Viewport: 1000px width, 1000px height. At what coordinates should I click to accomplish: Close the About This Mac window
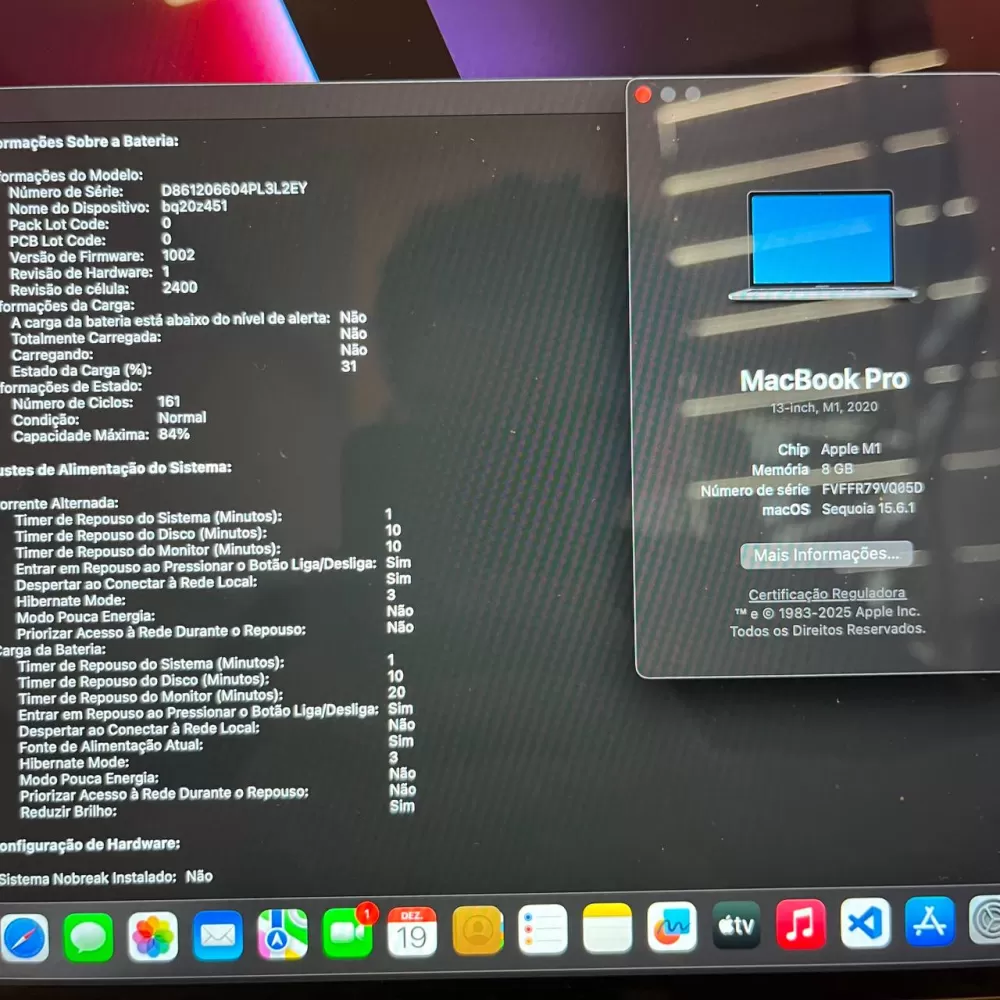(643, 95)
